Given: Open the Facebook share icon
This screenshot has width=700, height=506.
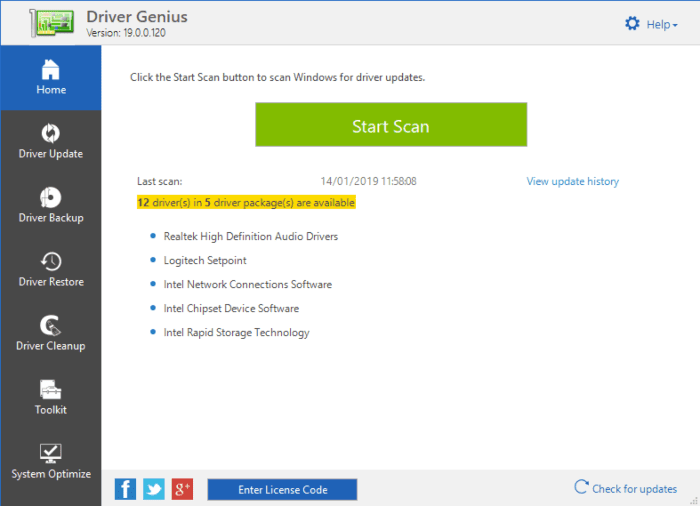Looking at the screenshot, I should click(x=125, y=489).
